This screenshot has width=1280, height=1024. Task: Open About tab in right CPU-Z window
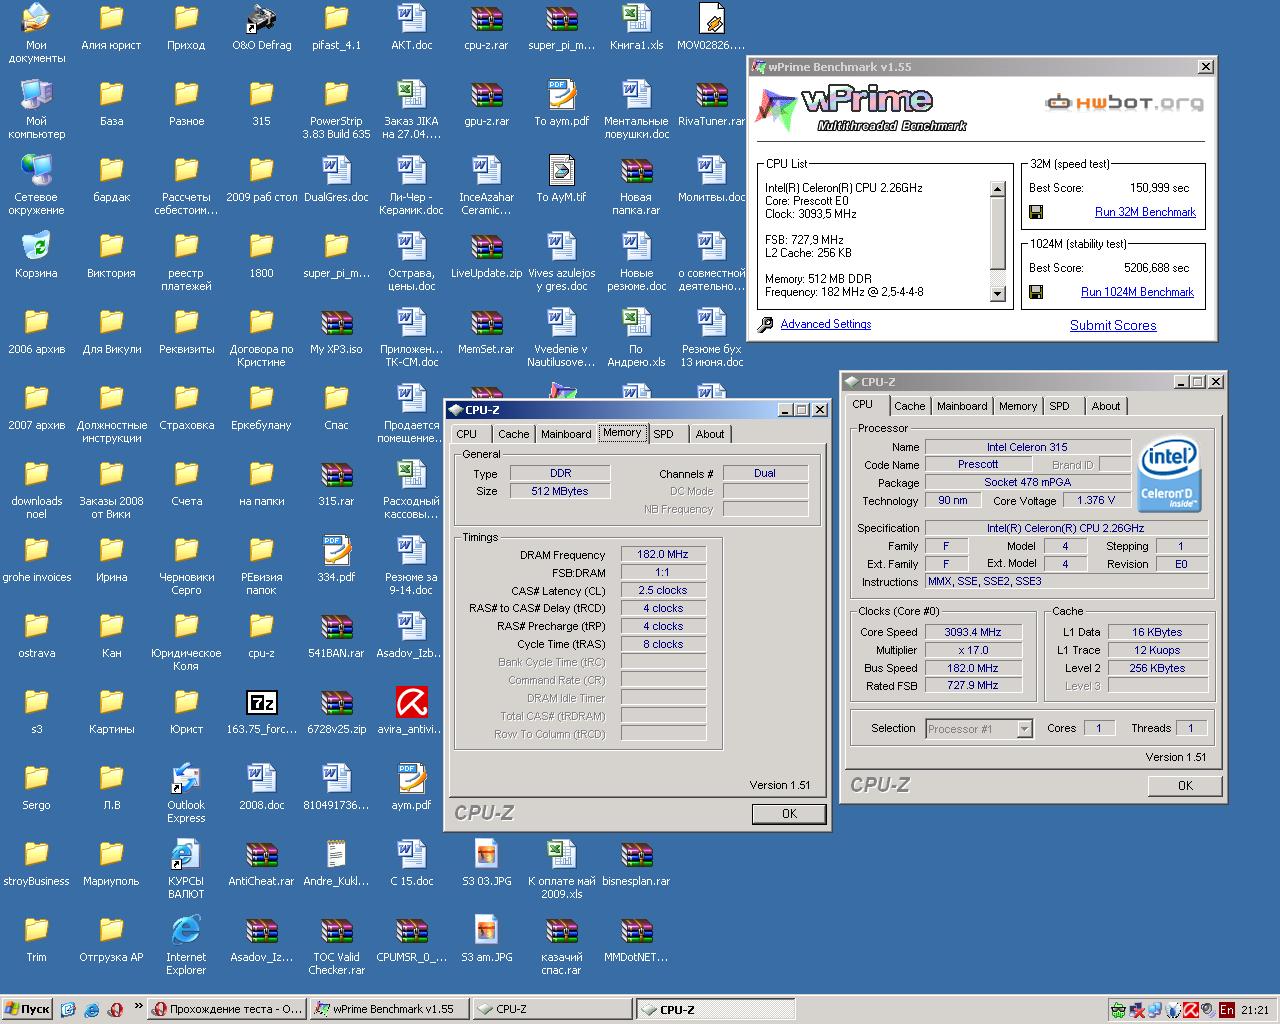(1106, 406)
